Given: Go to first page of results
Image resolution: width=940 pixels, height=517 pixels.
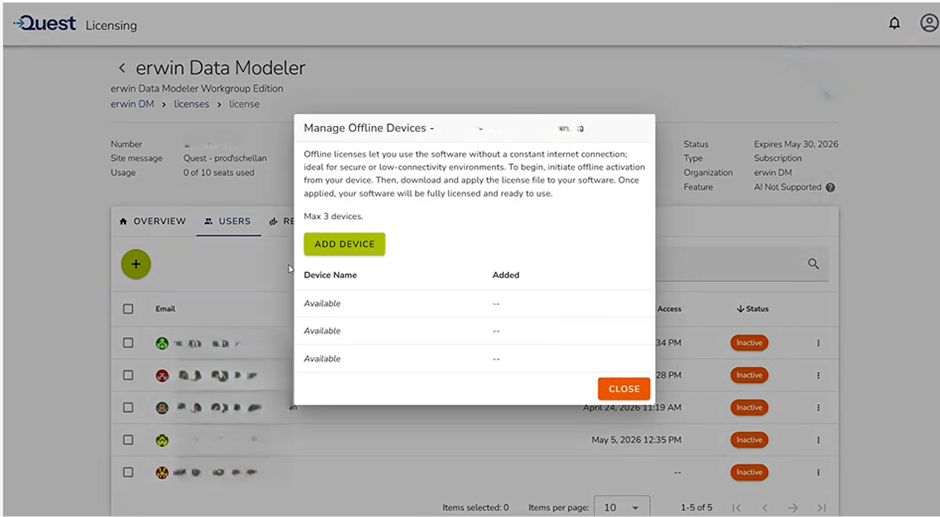Looking at the screenshot, I should pos(736,508).
